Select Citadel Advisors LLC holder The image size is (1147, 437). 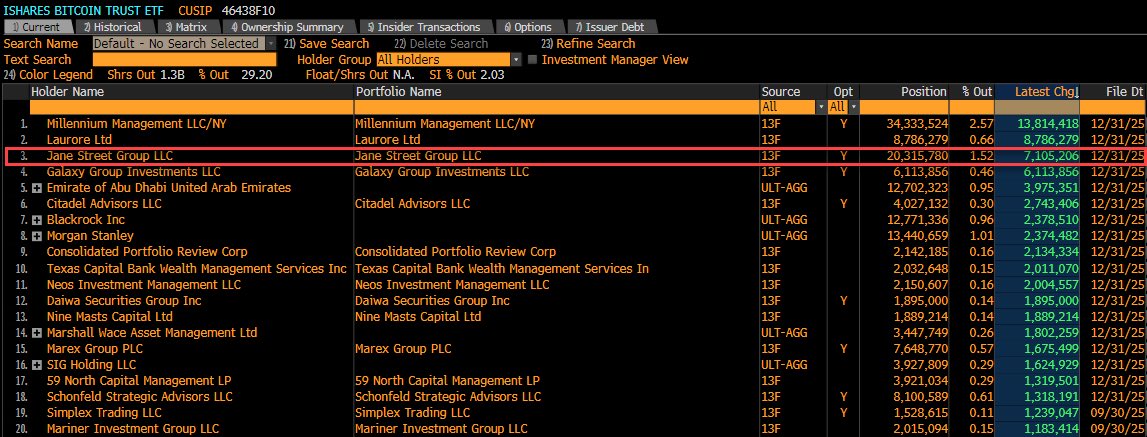[x=104, y=204]
